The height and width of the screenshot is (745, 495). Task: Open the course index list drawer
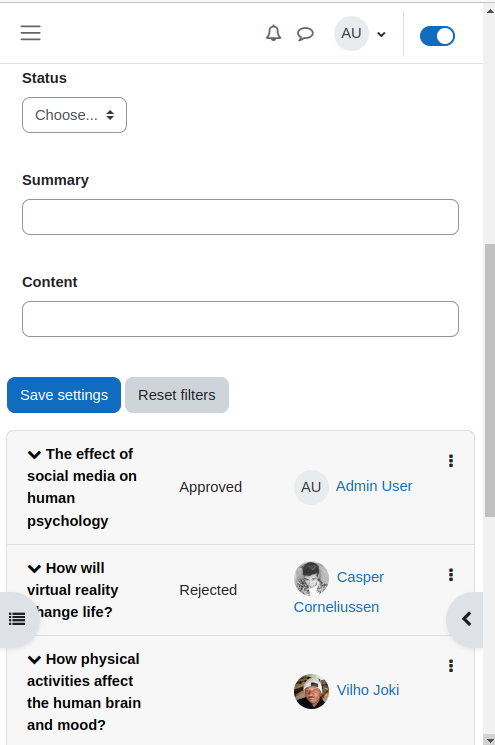pyautogui.click(x=17, y=619)
